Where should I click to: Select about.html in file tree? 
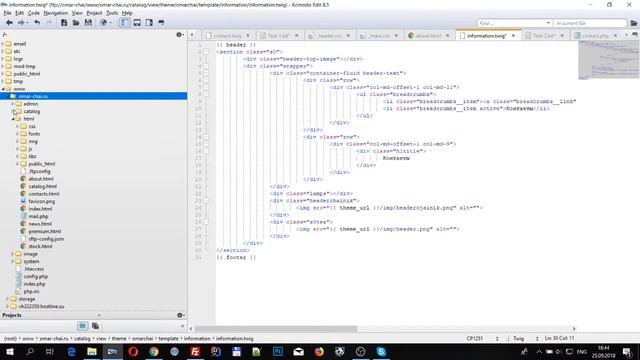coord(41,179)
